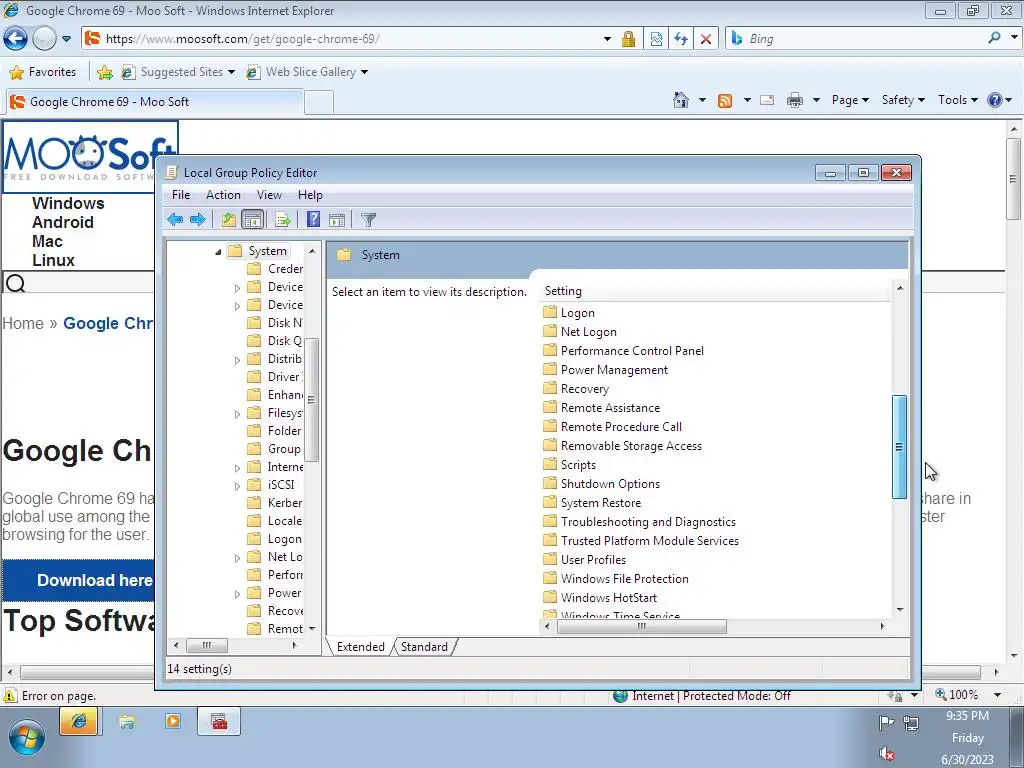
Task: Click the muted volume tray icon
Action: [x=886, y=753]
